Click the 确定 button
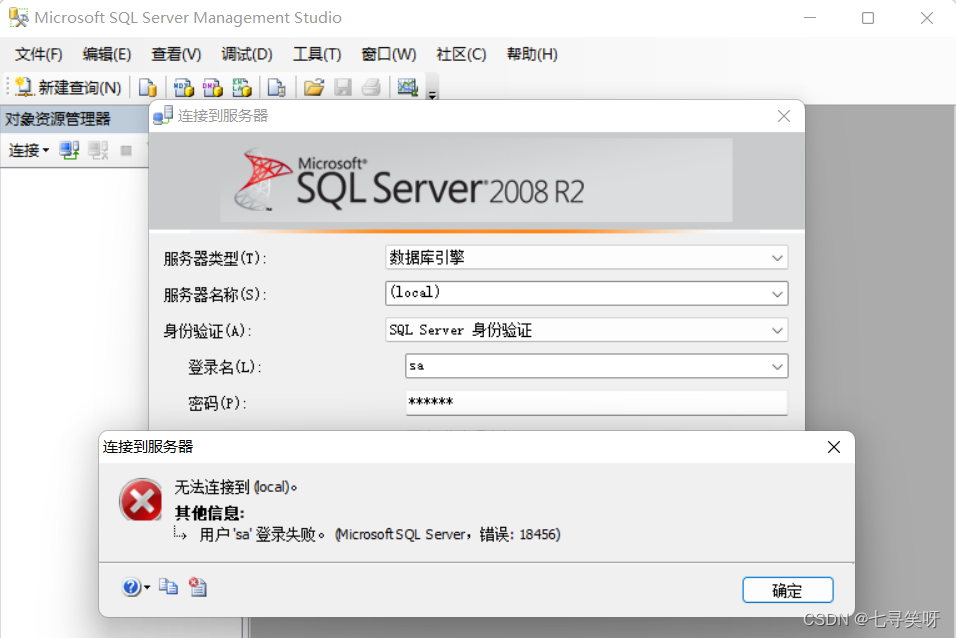 pyautogui.click(x=788, y=590)
